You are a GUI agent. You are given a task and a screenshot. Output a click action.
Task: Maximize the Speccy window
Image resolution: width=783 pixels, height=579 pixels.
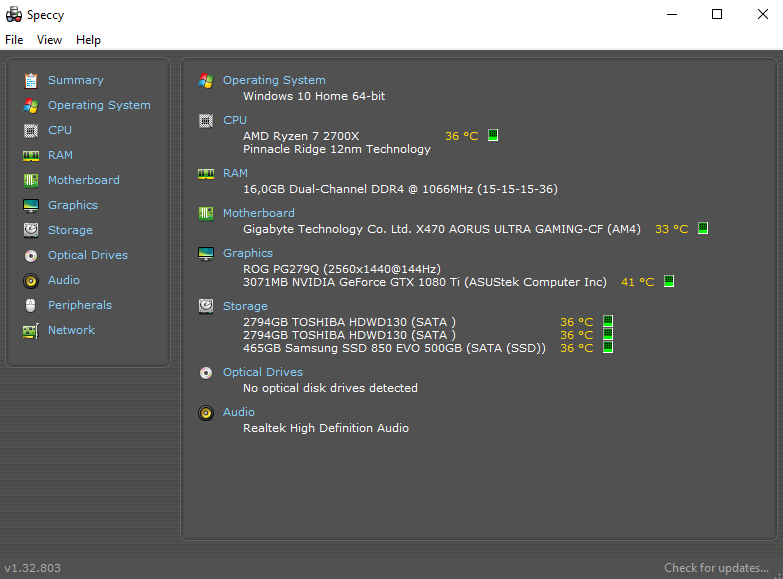click(x=717, y=14)
